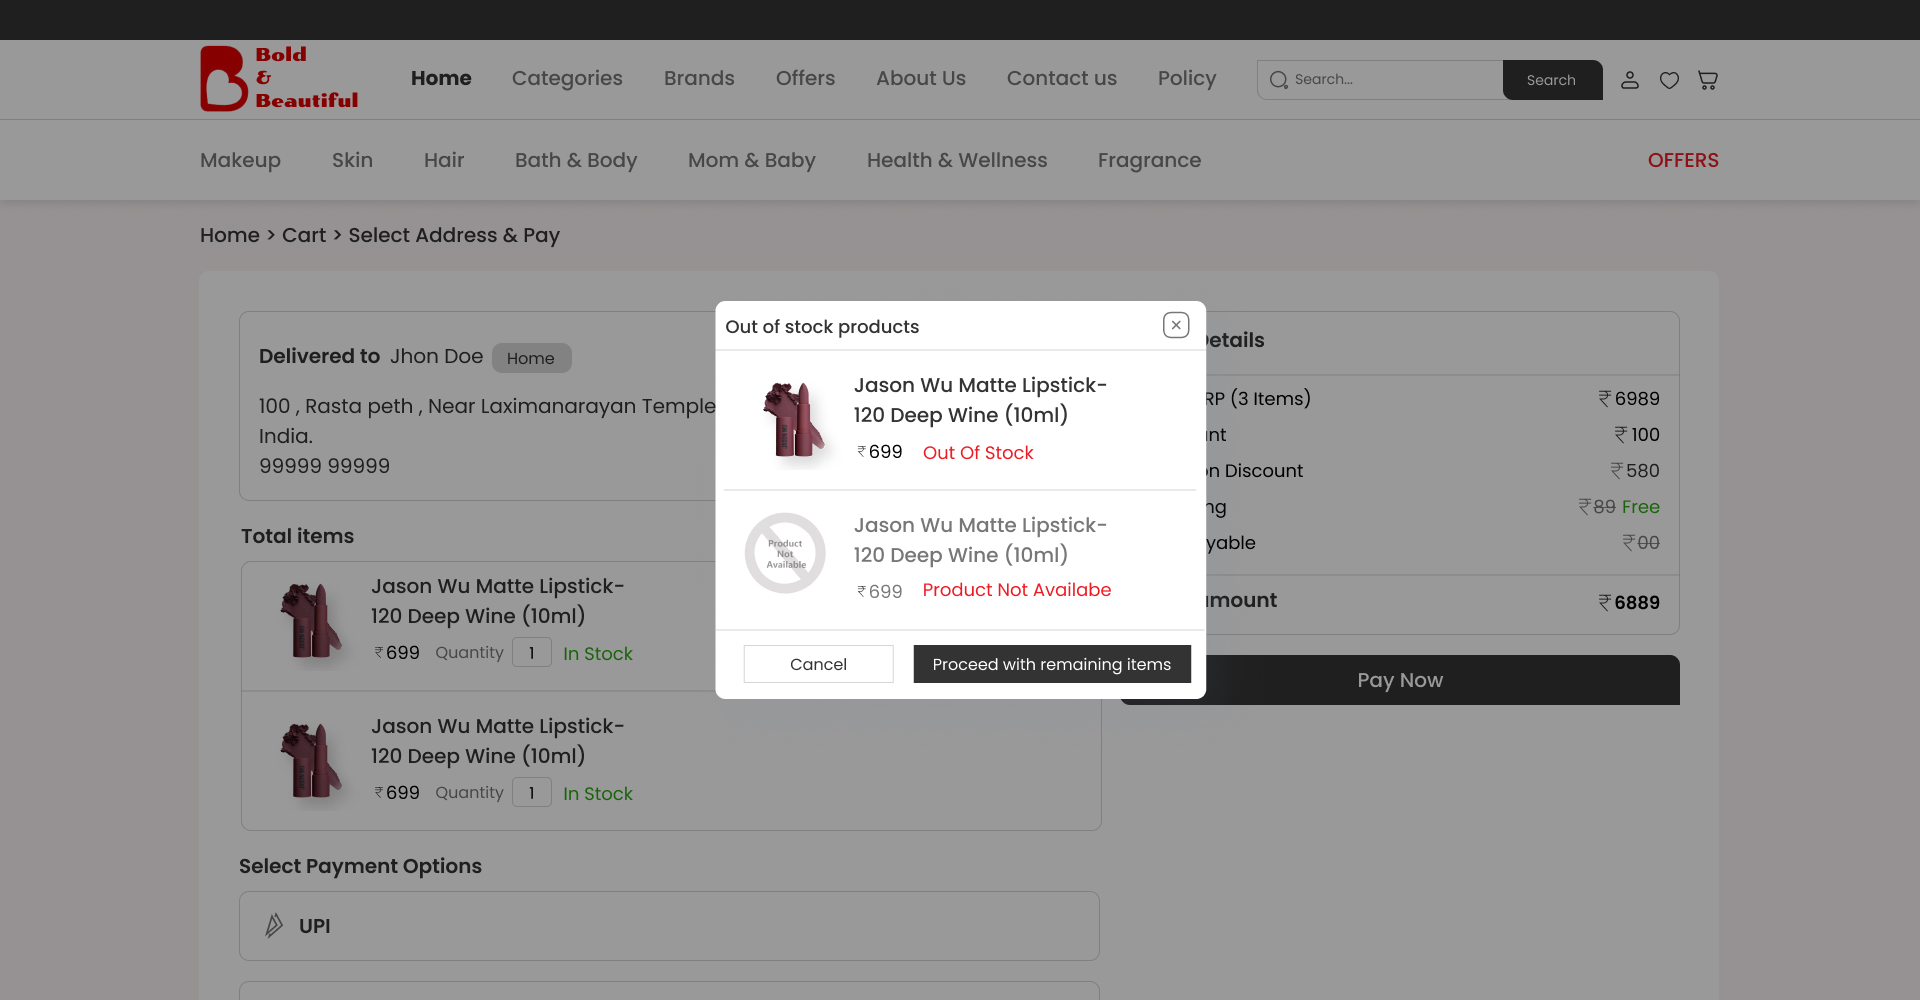Viewport: 1920px width, 1000px height.
Task: Click the ₹6989 MRP value
Action: tap(1629, 398)
